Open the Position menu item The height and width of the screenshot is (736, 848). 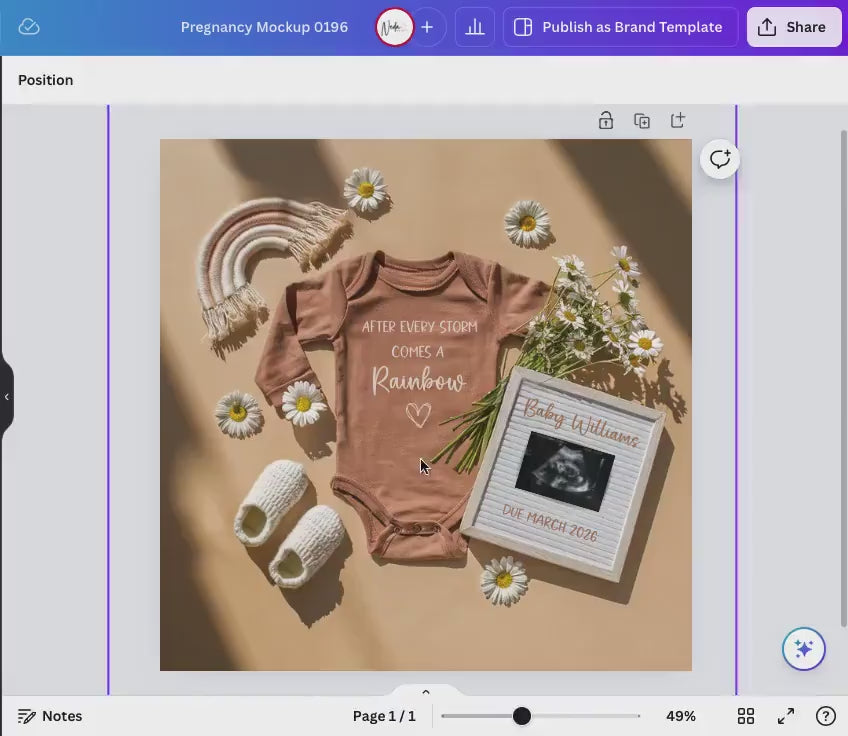[46, 80]
